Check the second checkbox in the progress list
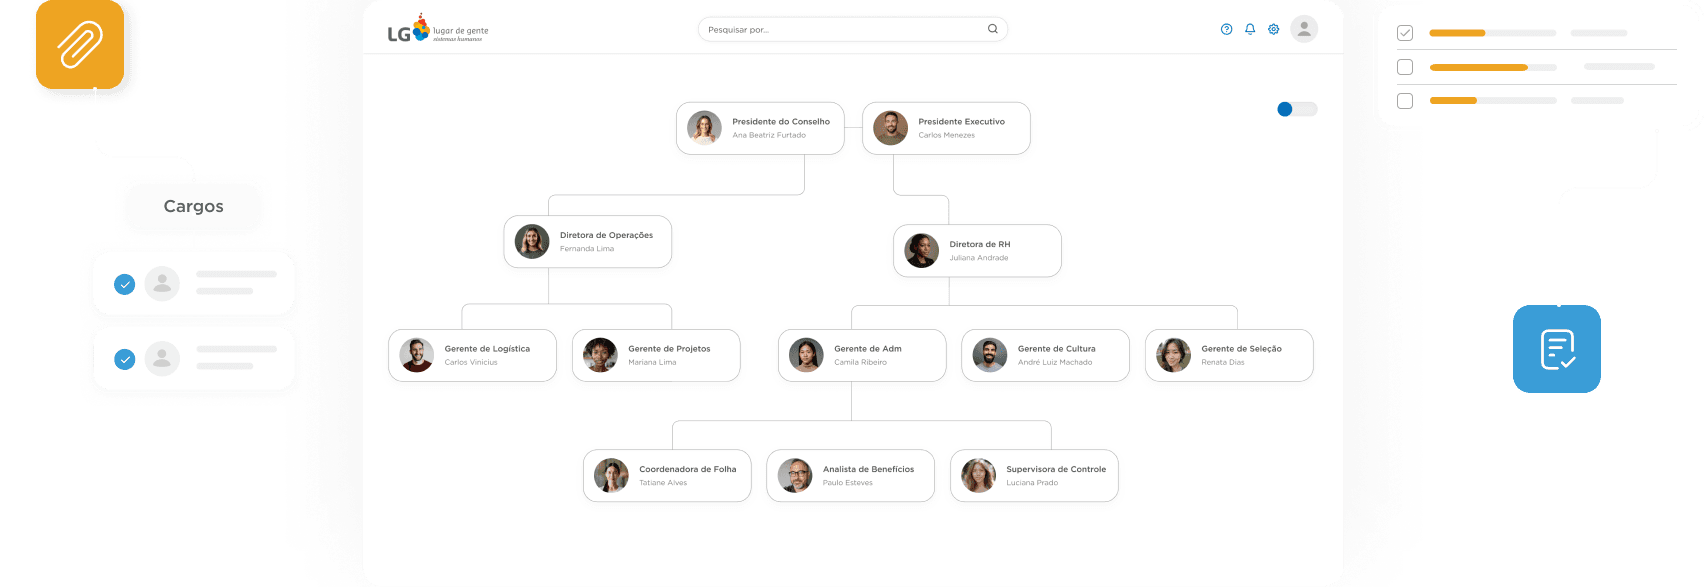The image size is (1704, 587). tap(1405, 67)
